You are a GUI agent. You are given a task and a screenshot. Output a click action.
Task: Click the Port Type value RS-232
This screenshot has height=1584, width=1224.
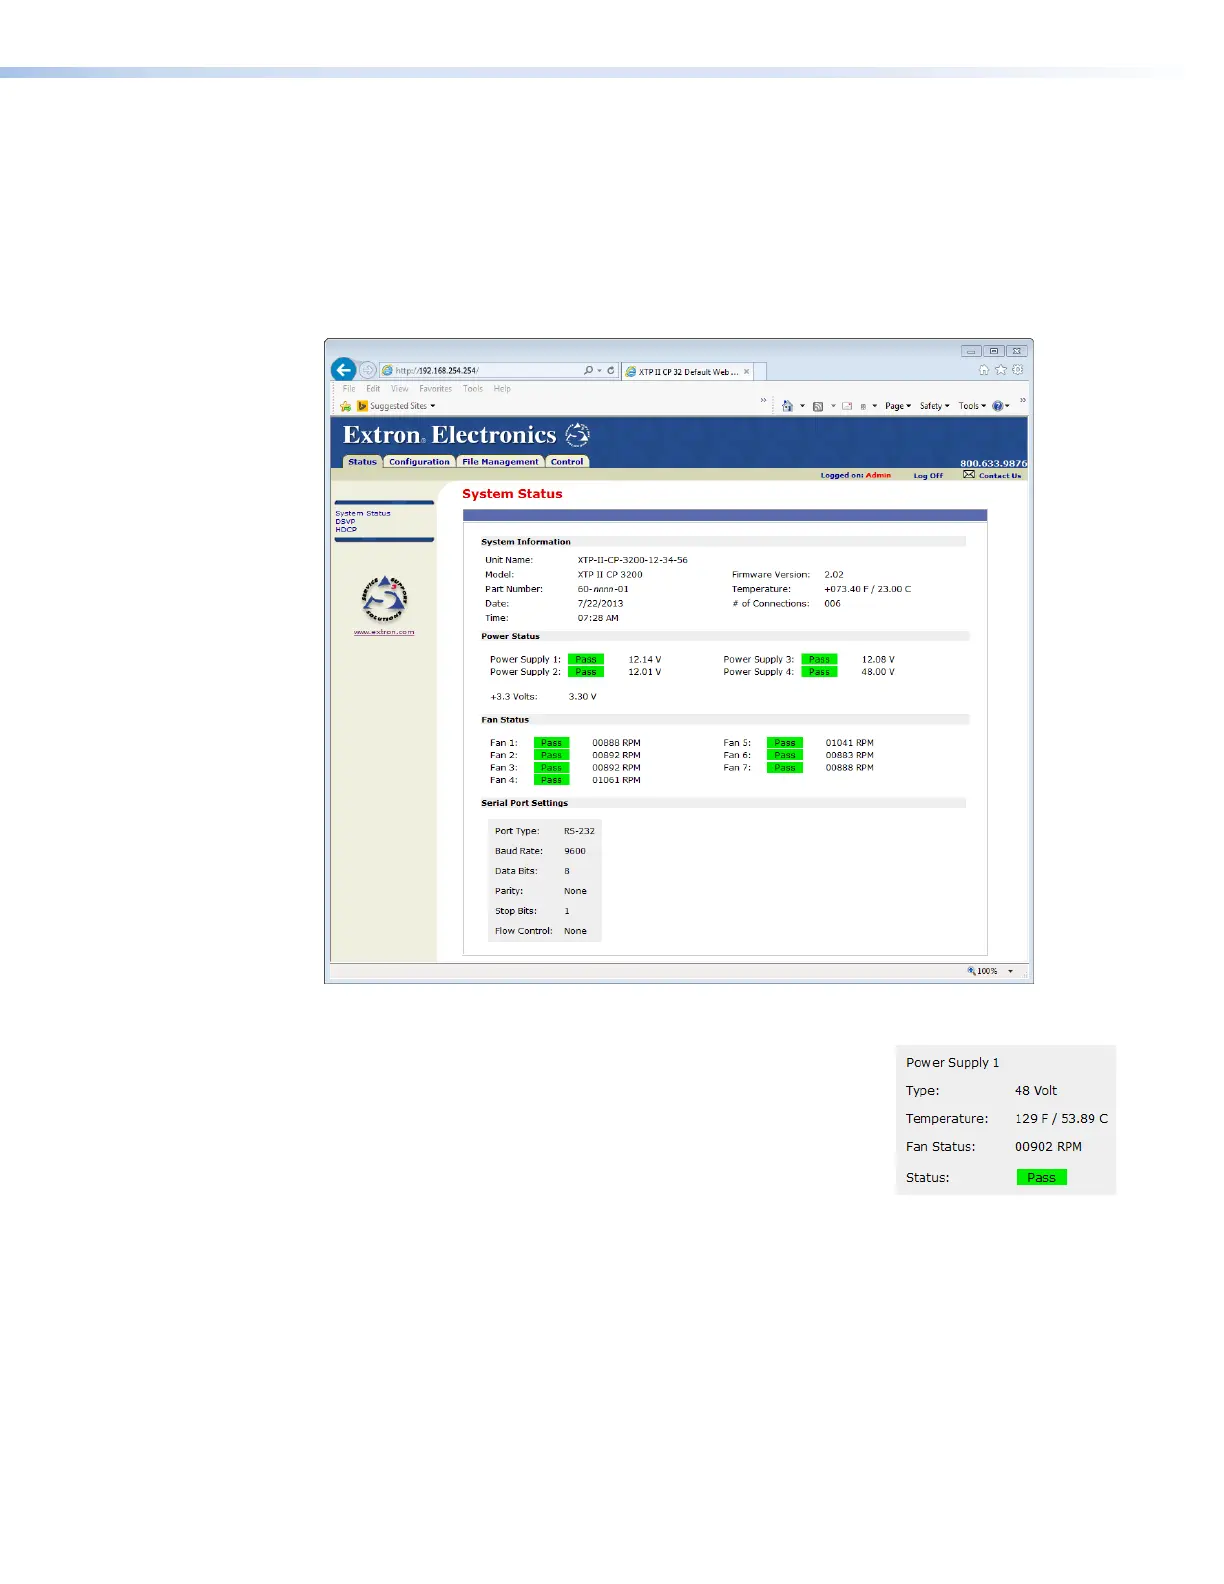click(579, 831)
